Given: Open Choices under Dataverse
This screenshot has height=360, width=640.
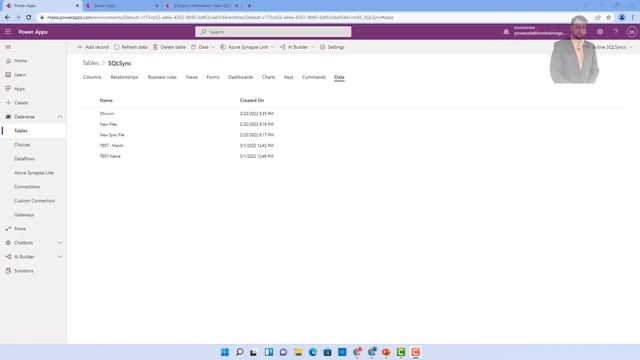Looking at the screenshot, I should [22, 145].
